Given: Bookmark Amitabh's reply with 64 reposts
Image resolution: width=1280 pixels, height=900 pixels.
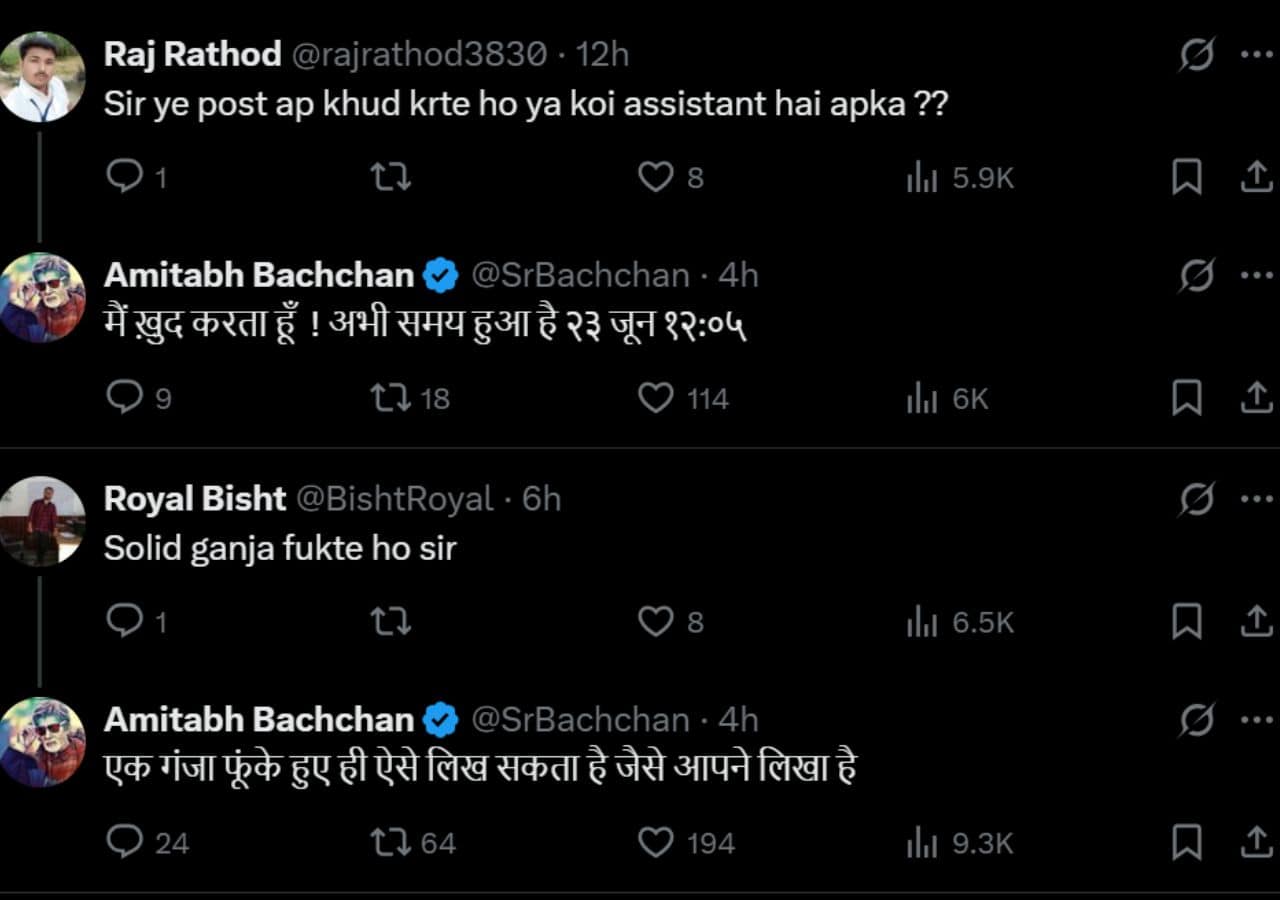Looking at the screenshot, I should click(1186, 843).
